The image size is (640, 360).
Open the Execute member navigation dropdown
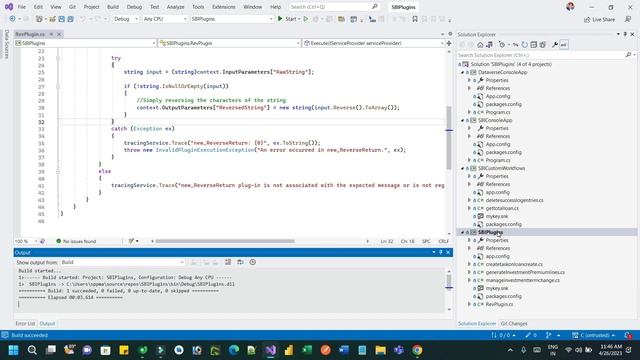pyautogui.click(x=373, y=43)
